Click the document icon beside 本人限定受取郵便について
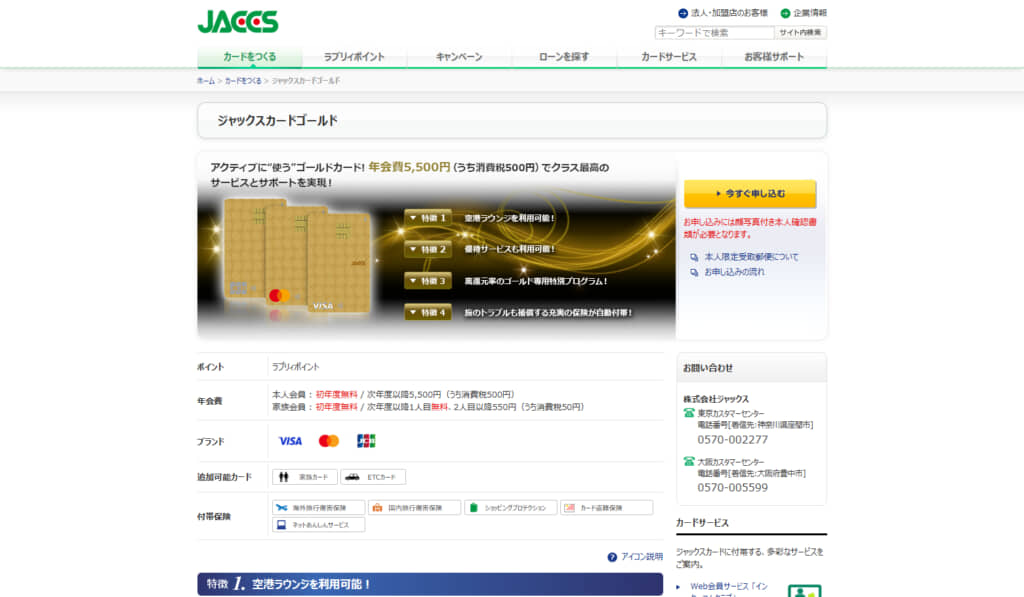The width and height of the screenshot is (1024, 597). [x=694, y=257]
